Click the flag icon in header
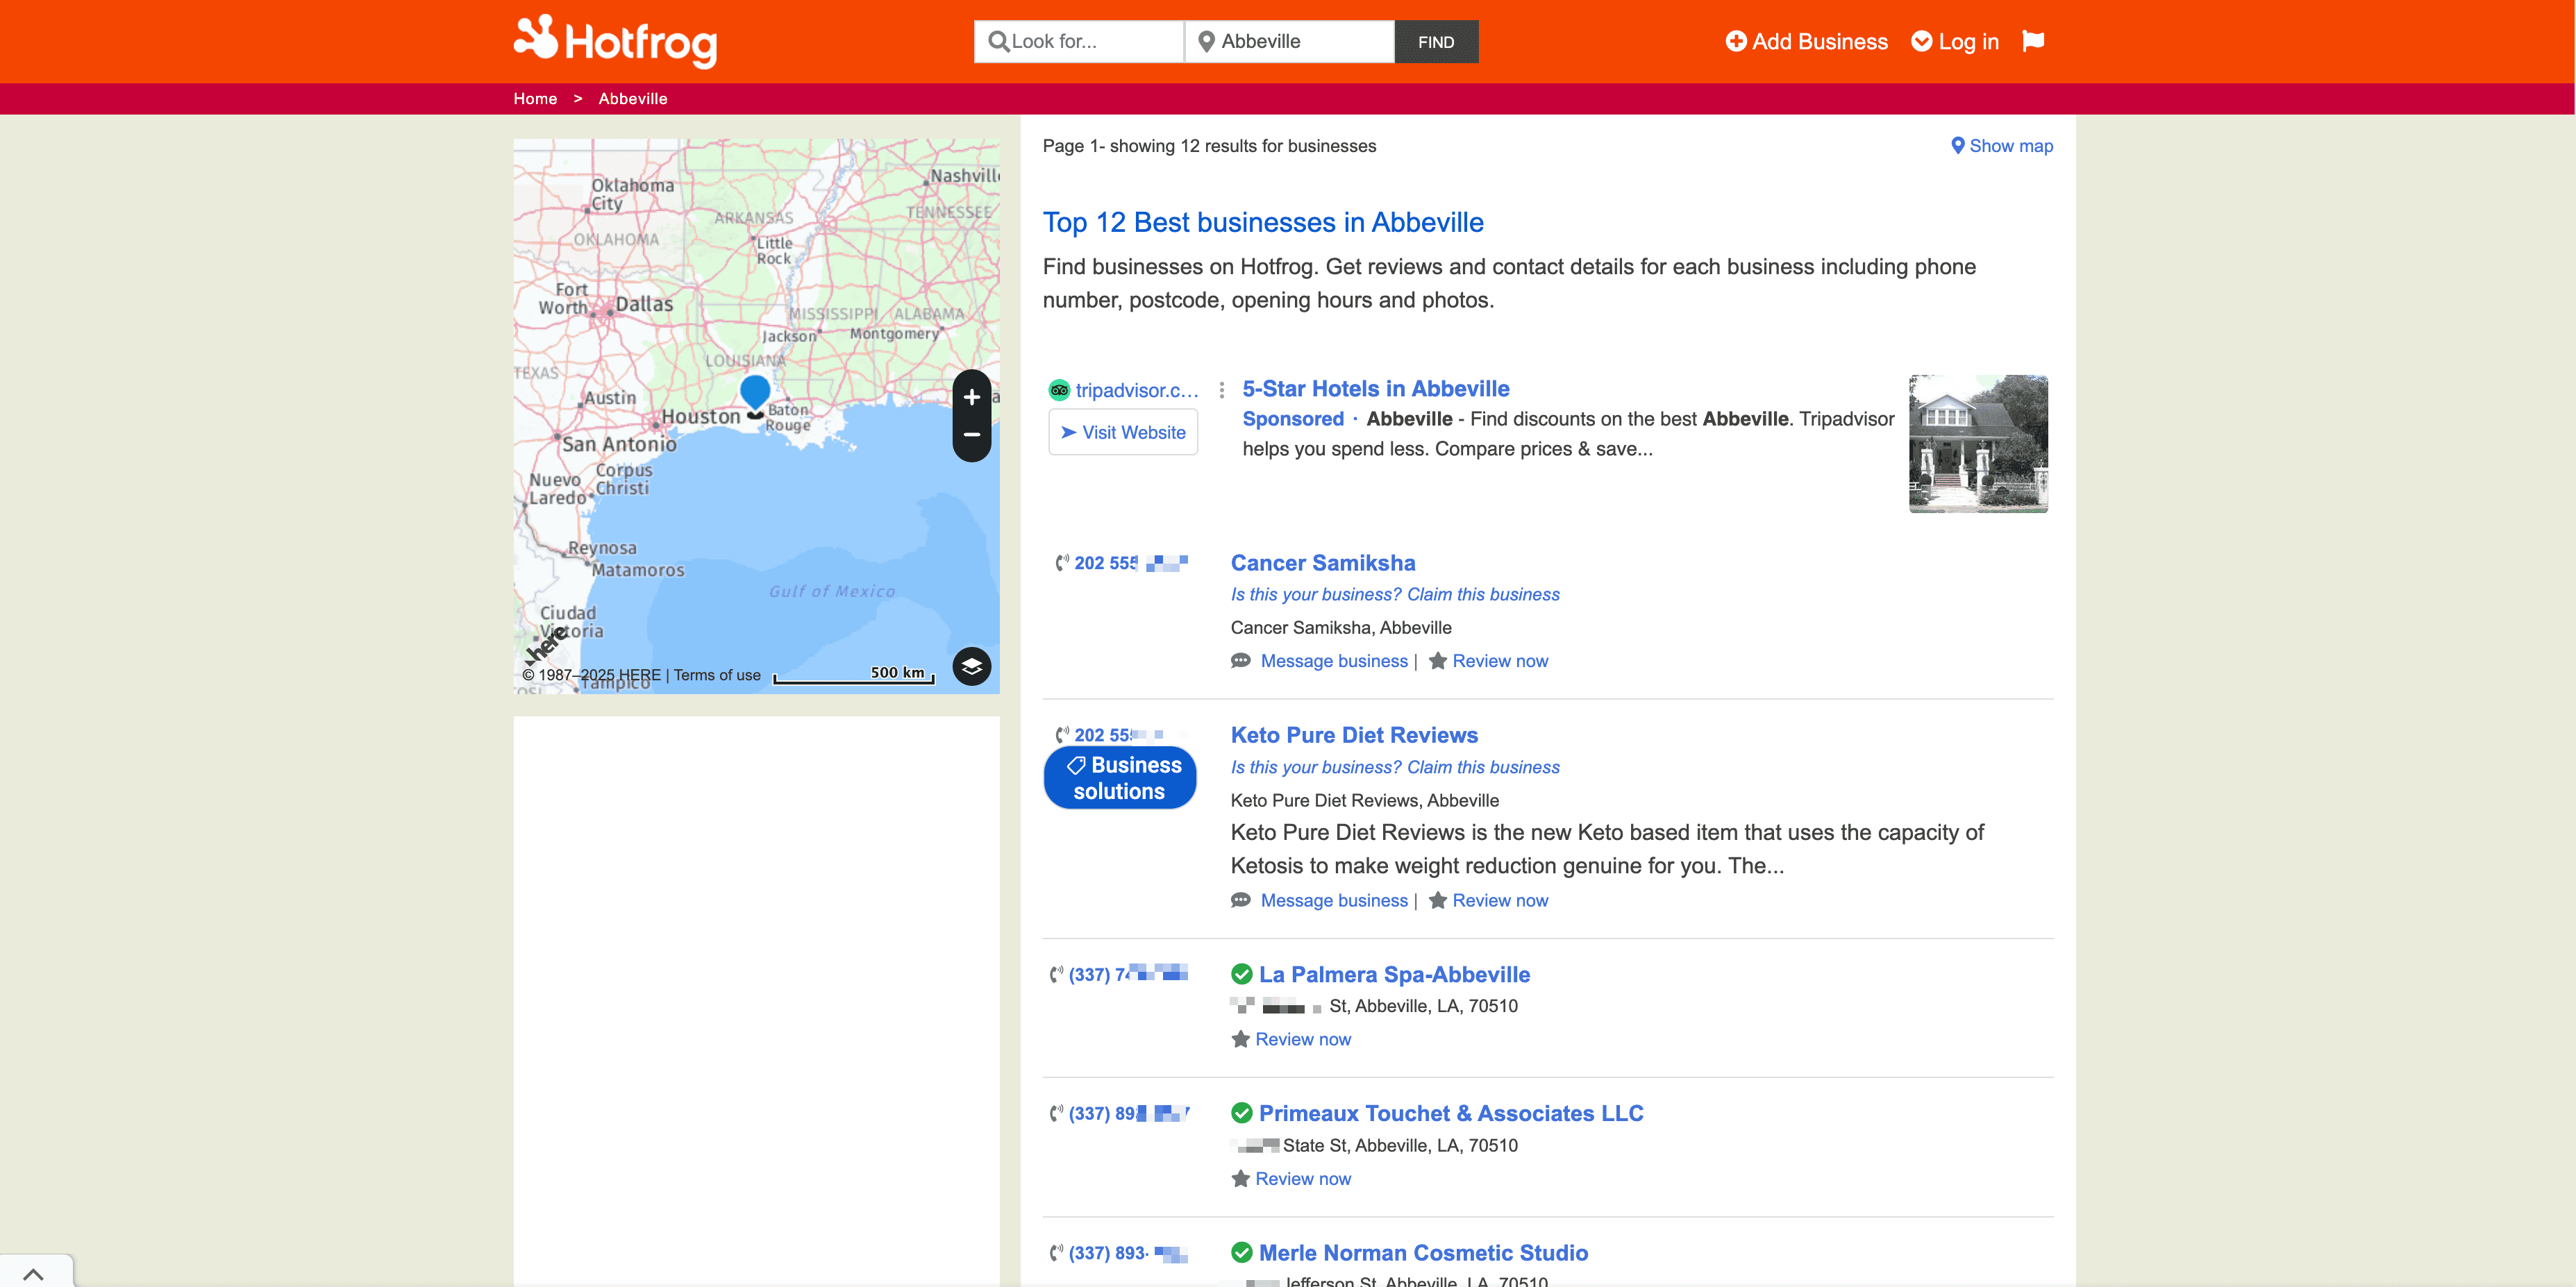Viewport: 2576px width, 1287px height. [2032, 41]
